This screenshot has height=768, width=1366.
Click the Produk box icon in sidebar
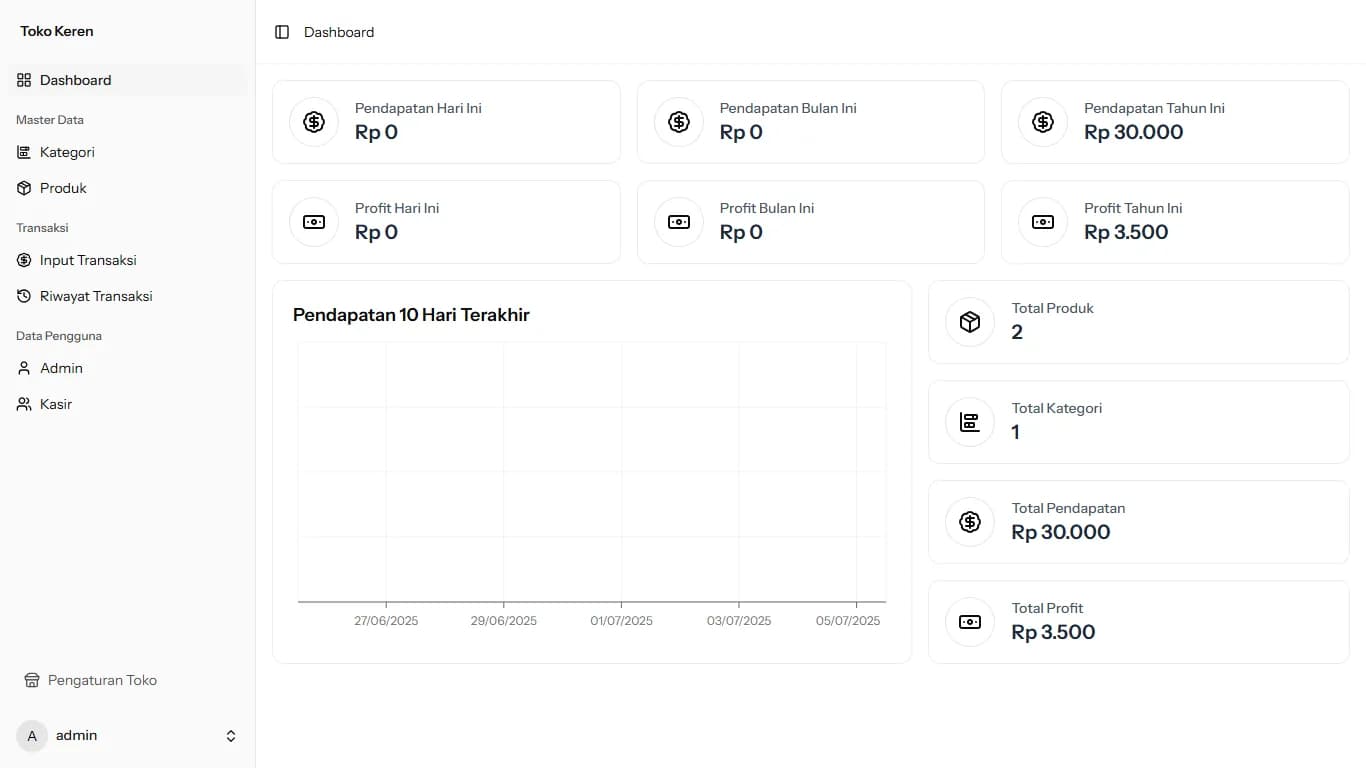[24, 188]
